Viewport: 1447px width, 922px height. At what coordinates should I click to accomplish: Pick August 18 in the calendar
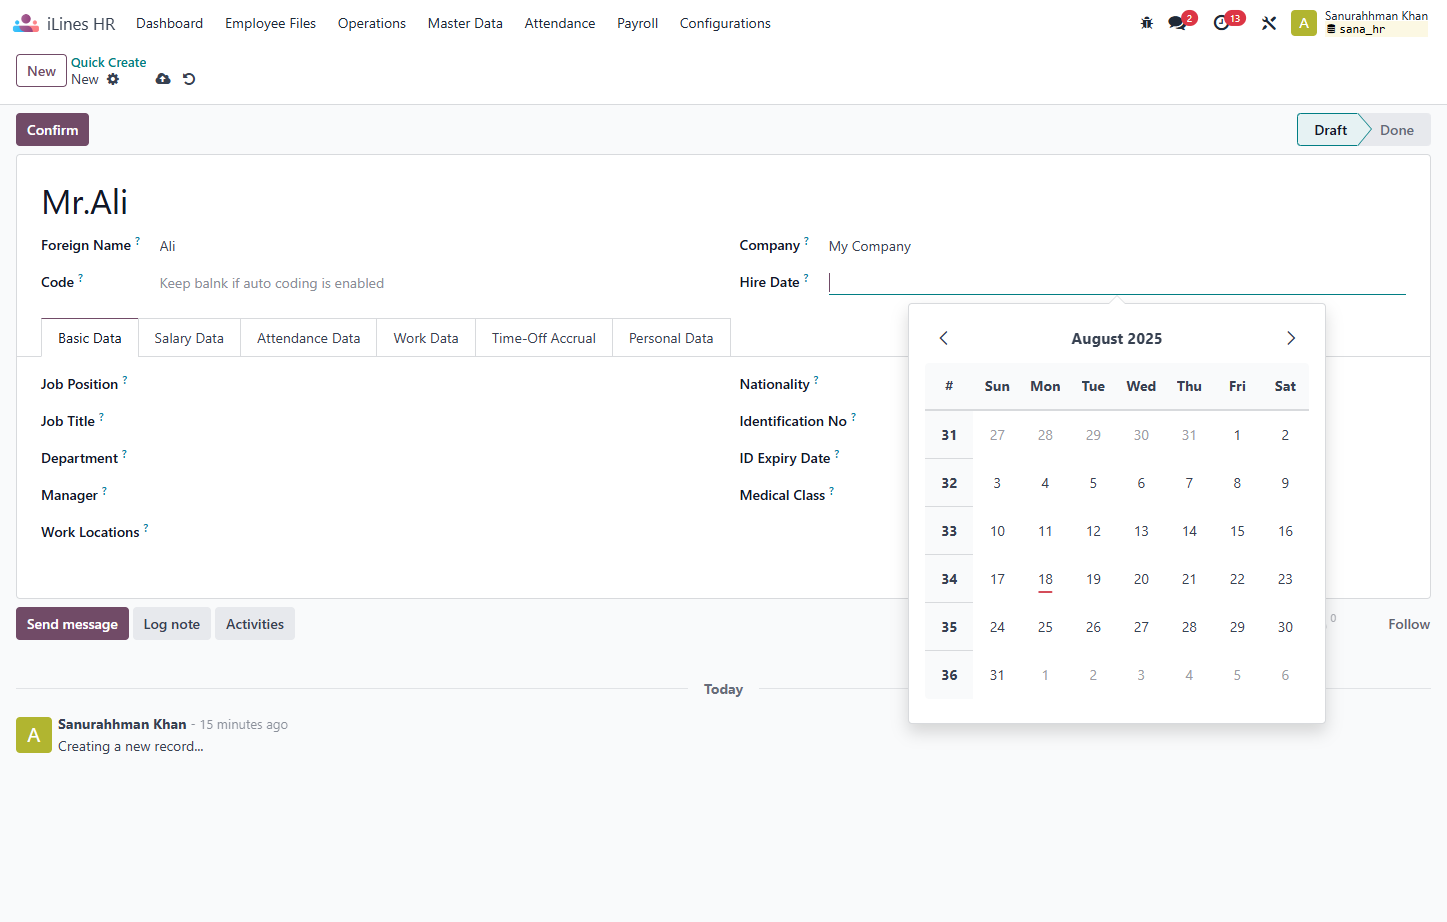tap(1045, 579)
